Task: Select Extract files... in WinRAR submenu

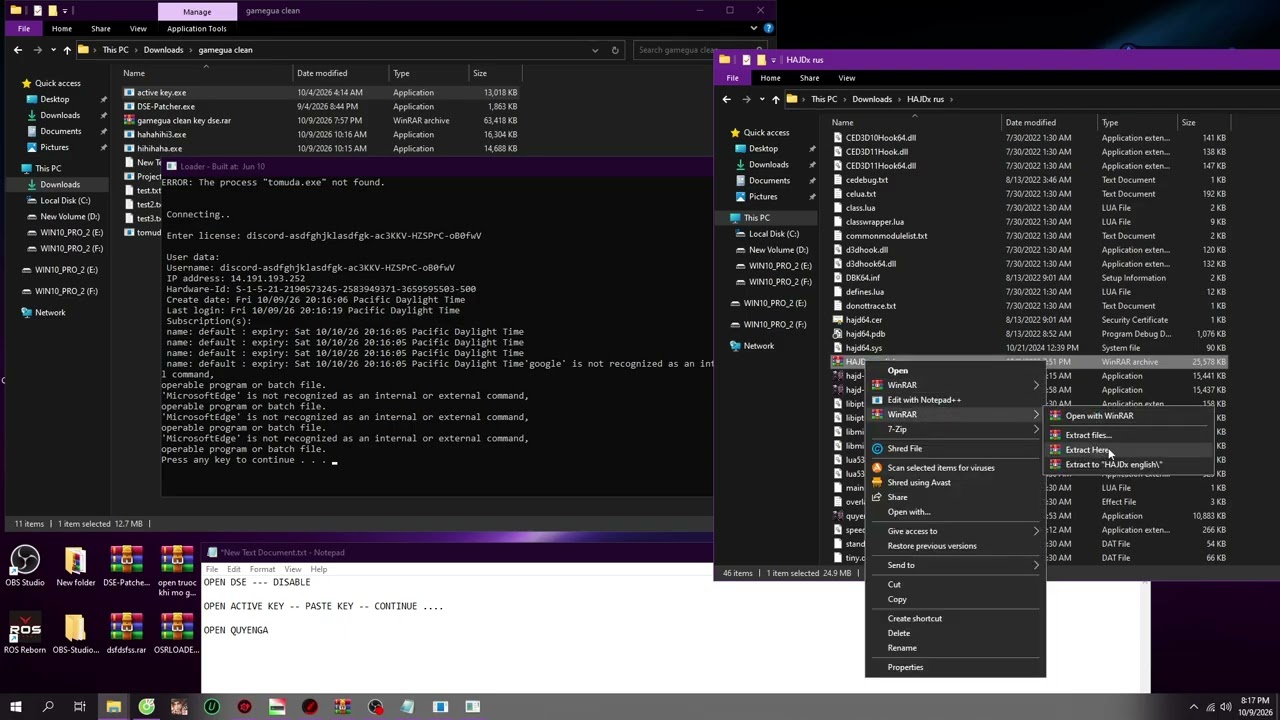Action: [x=1088, y=435]
